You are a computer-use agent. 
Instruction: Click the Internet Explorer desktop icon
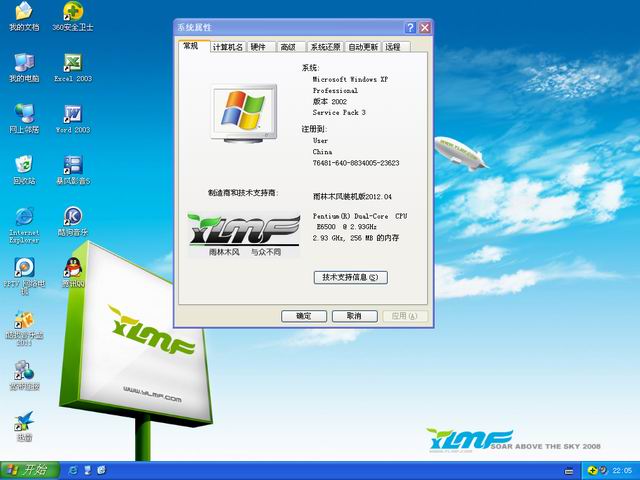click(x=24, y=217)
